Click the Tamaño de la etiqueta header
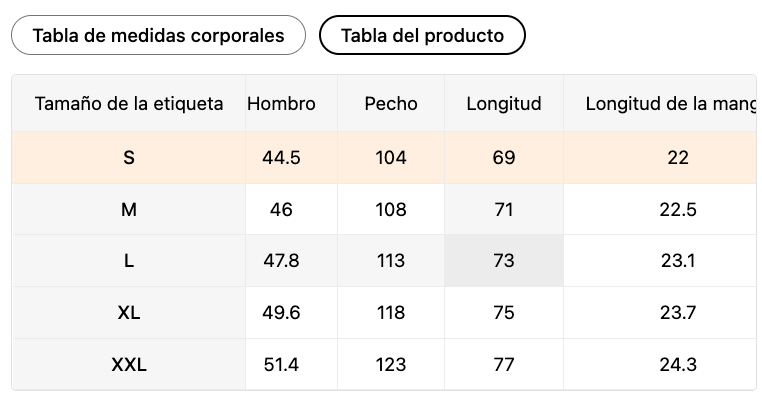This screenshot has height=410, width=762. click(129, 103)
